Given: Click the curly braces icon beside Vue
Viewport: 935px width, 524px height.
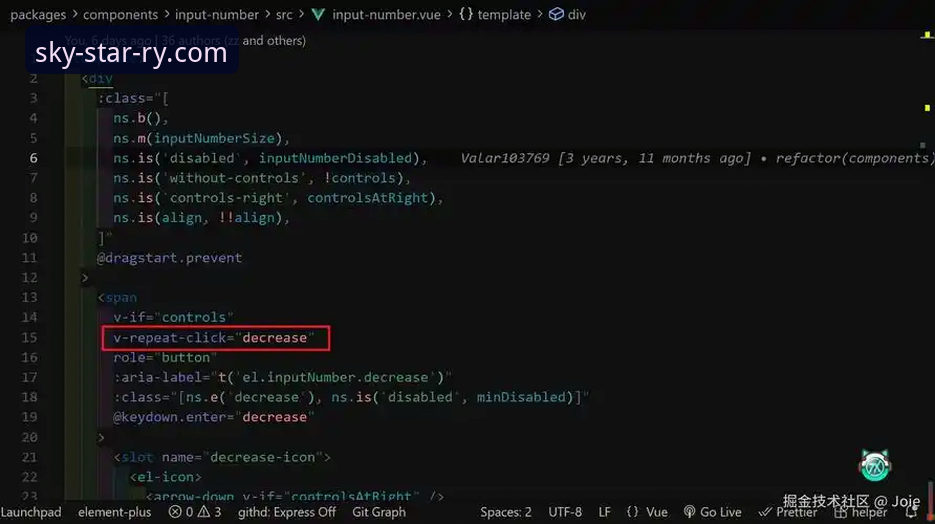Looking at the screenshot, I should coord(633,512).
